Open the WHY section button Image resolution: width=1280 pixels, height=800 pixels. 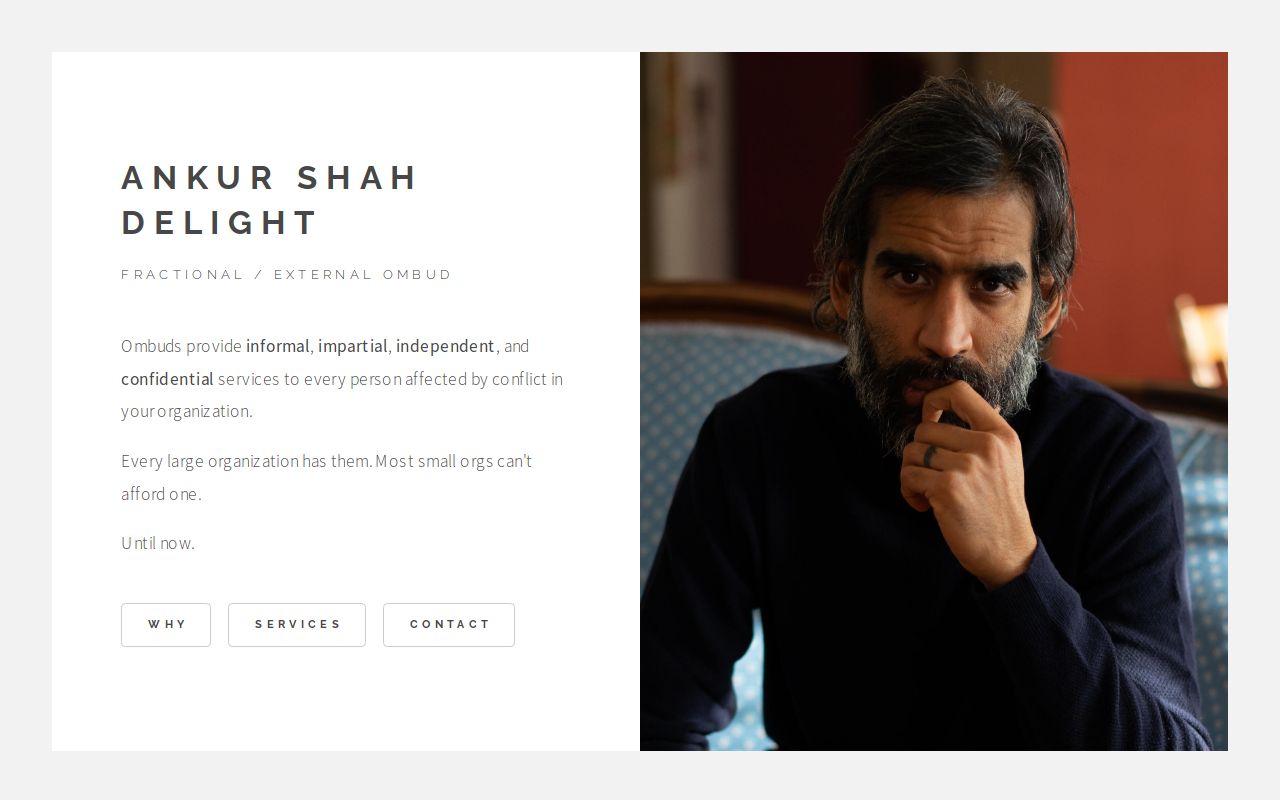point(166,625)
